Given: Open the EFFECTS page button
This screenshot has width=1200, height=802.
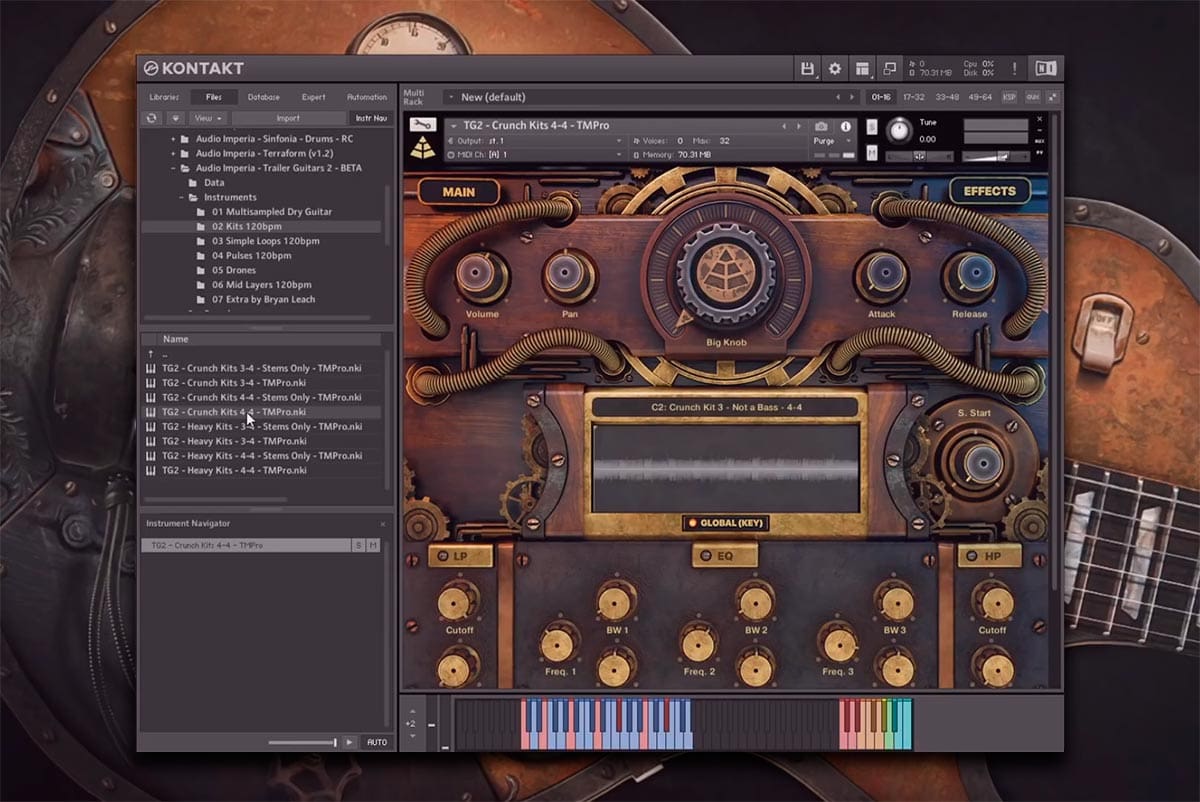Looking at the screenshot, I should click(990, 191).
